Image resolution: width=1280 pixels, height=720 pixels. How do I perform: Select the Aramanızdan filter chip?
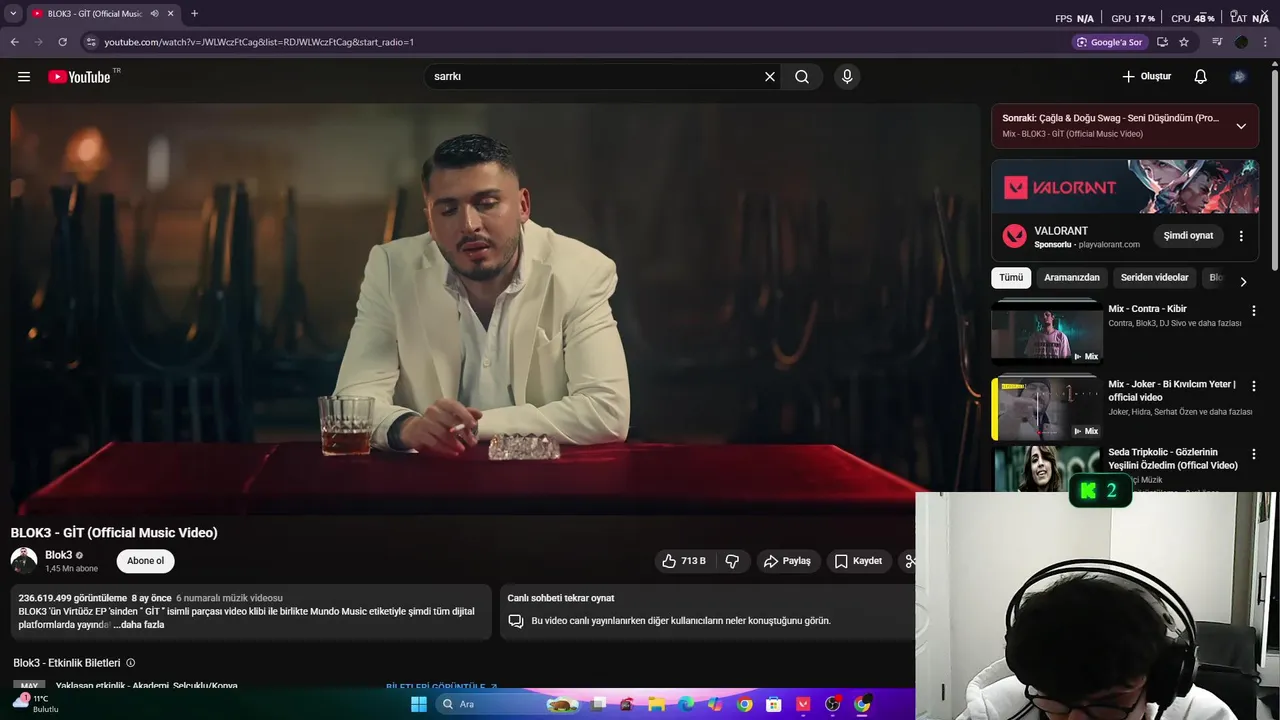[1072, 278]
